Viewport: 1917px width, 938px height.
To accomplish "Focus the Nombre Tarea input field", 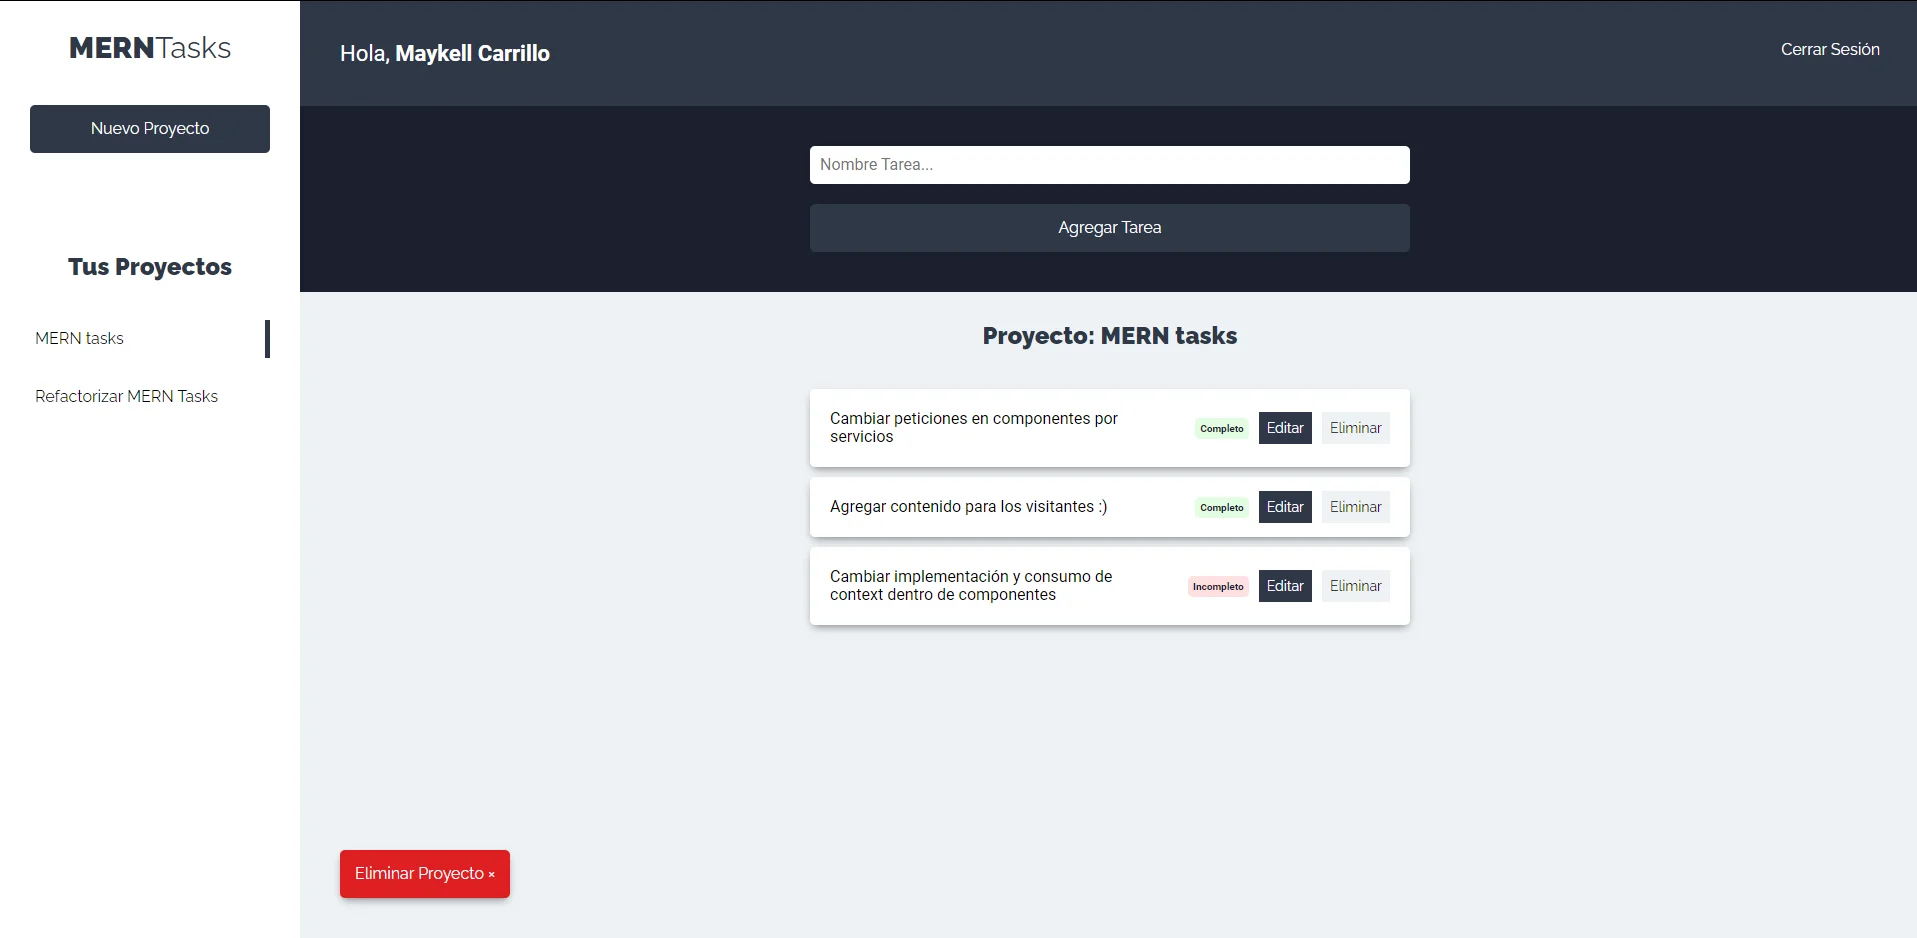I will tap(1110, 165).
